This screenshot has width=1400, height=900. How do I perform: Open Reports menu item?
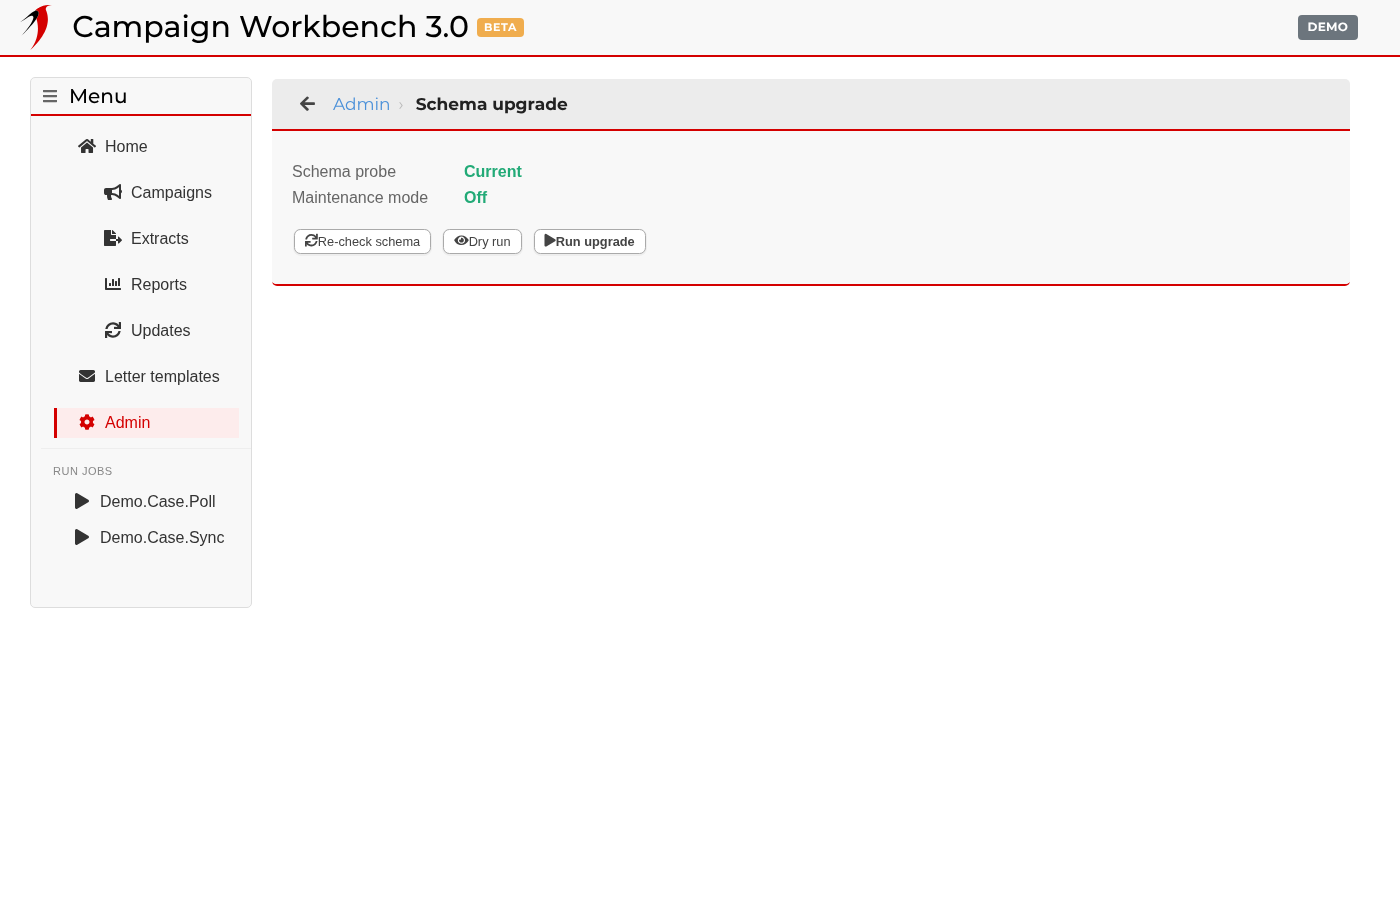point(158,284)
